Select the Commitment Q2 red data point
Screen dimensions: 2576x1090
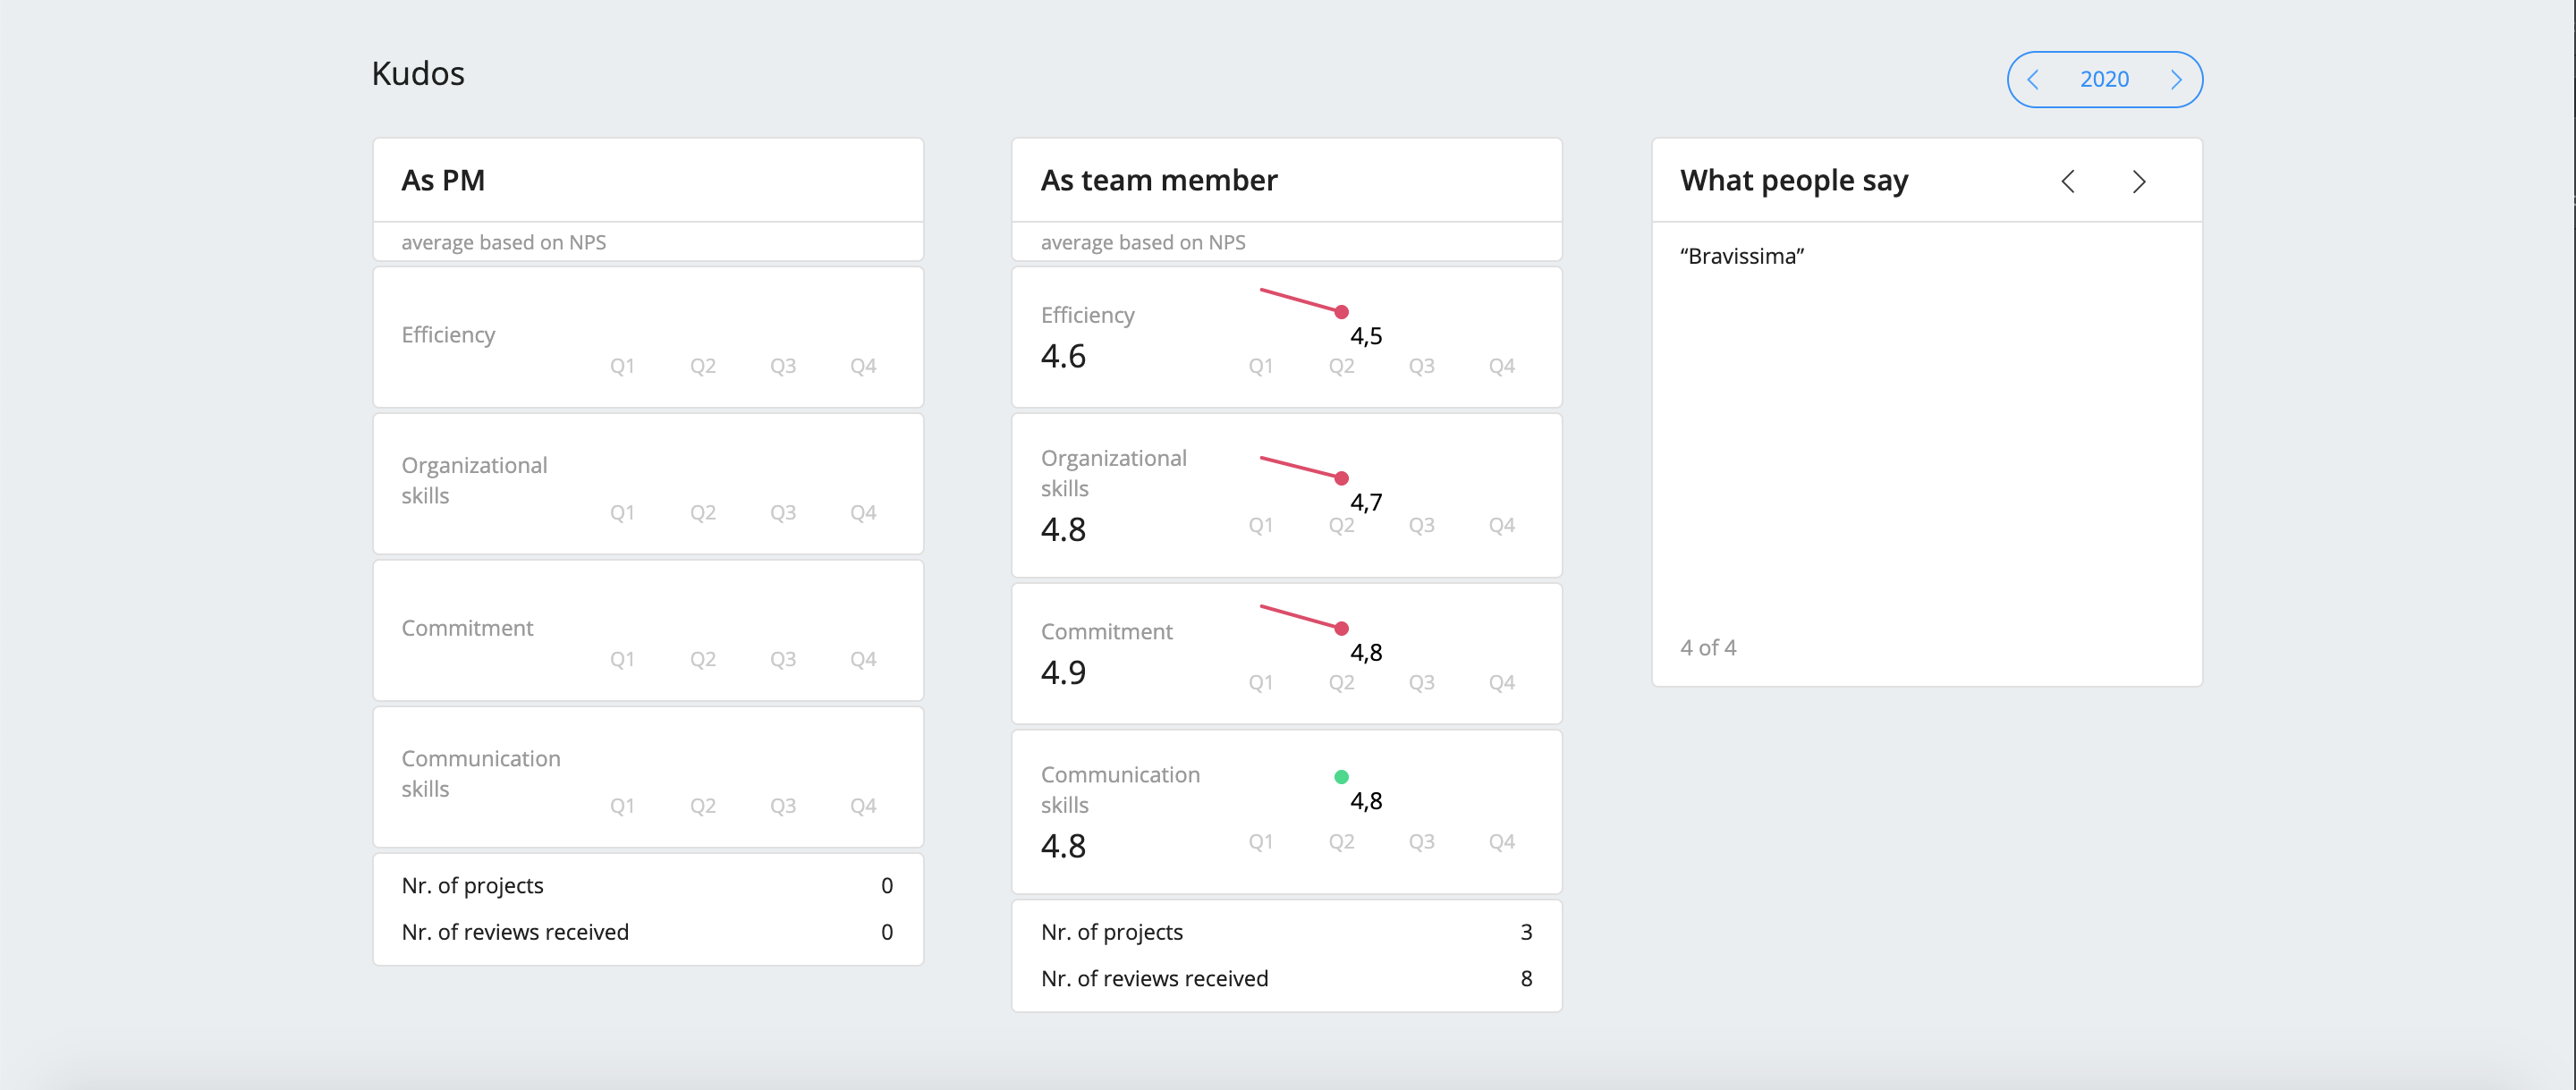1341,628
